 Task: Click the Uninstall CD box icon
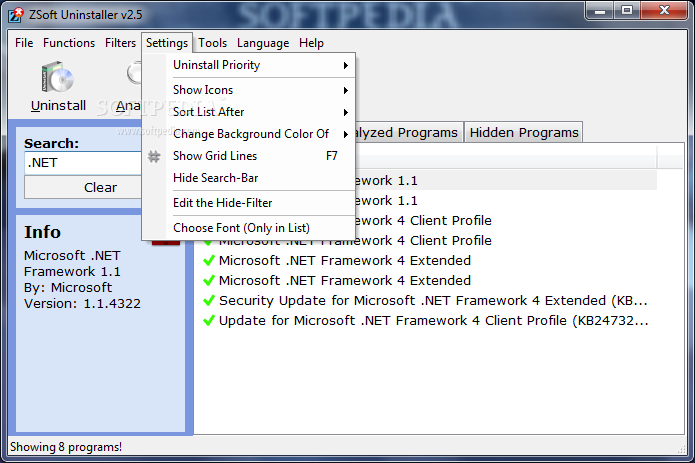tap(58, 77)
